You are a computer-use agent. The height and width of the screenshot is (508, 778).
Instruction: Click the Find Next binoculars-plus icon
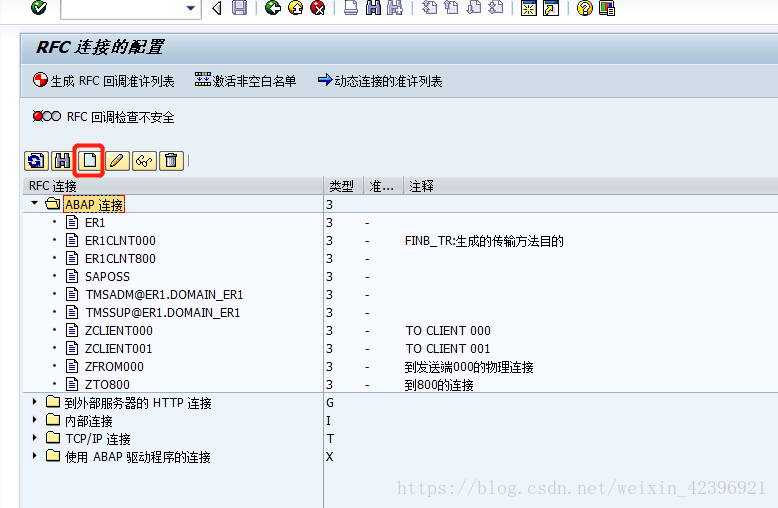pos(395,7)
